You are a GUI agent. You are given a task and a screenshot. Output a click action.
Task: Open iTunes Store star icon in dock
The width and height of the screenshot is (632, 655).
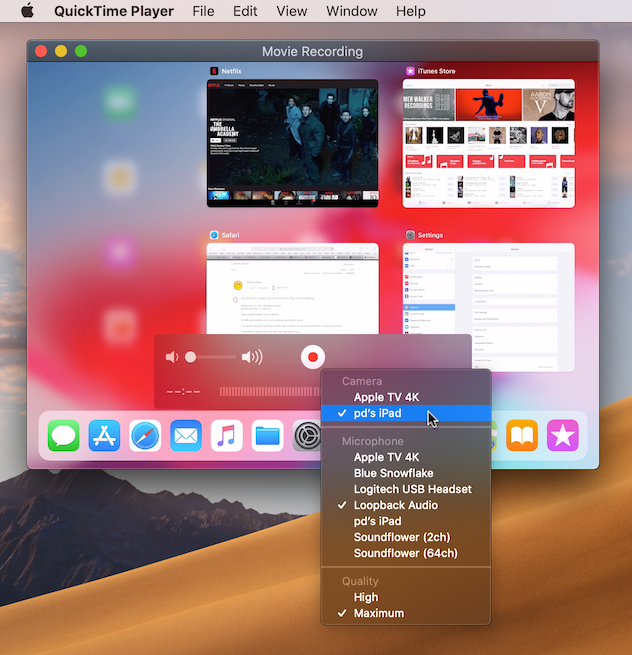click(563, 436)
